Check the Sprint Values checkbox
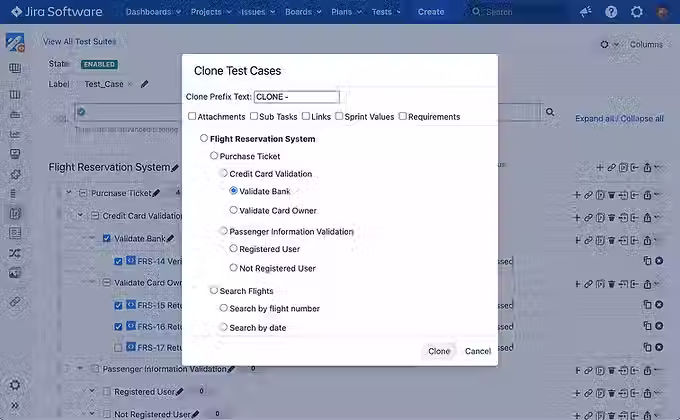This screenshot has height=420, width=680. pyautogui.click(x=339, y=116)
